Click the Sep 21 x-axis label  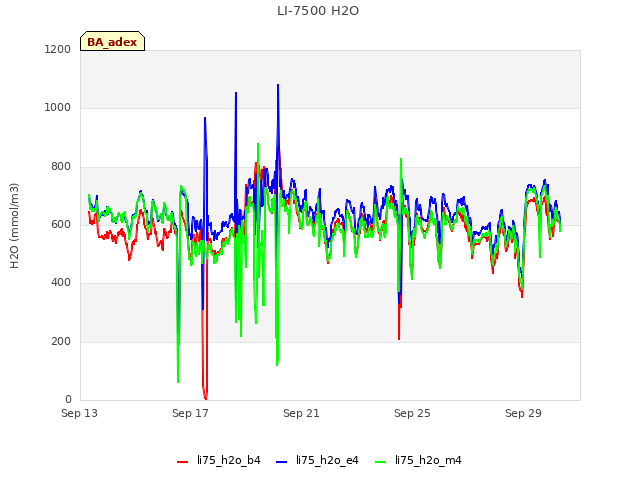click(x=301, y=413)
